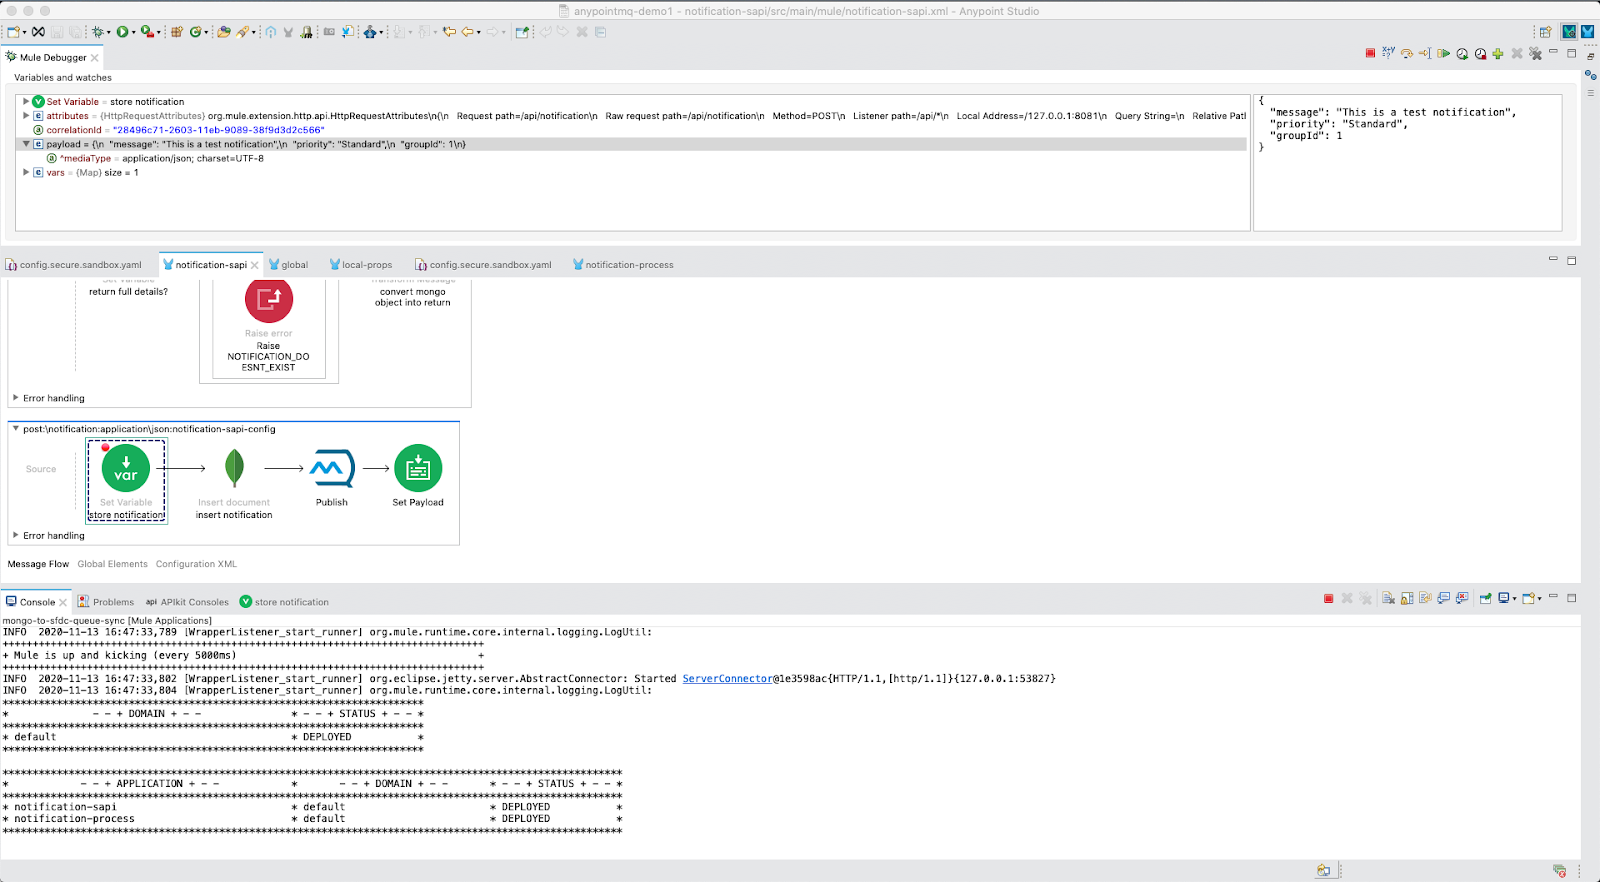Switch to the Mule Debug perspective
This screenshot has width=1600, height=882.
click(x=1569, y=32)
